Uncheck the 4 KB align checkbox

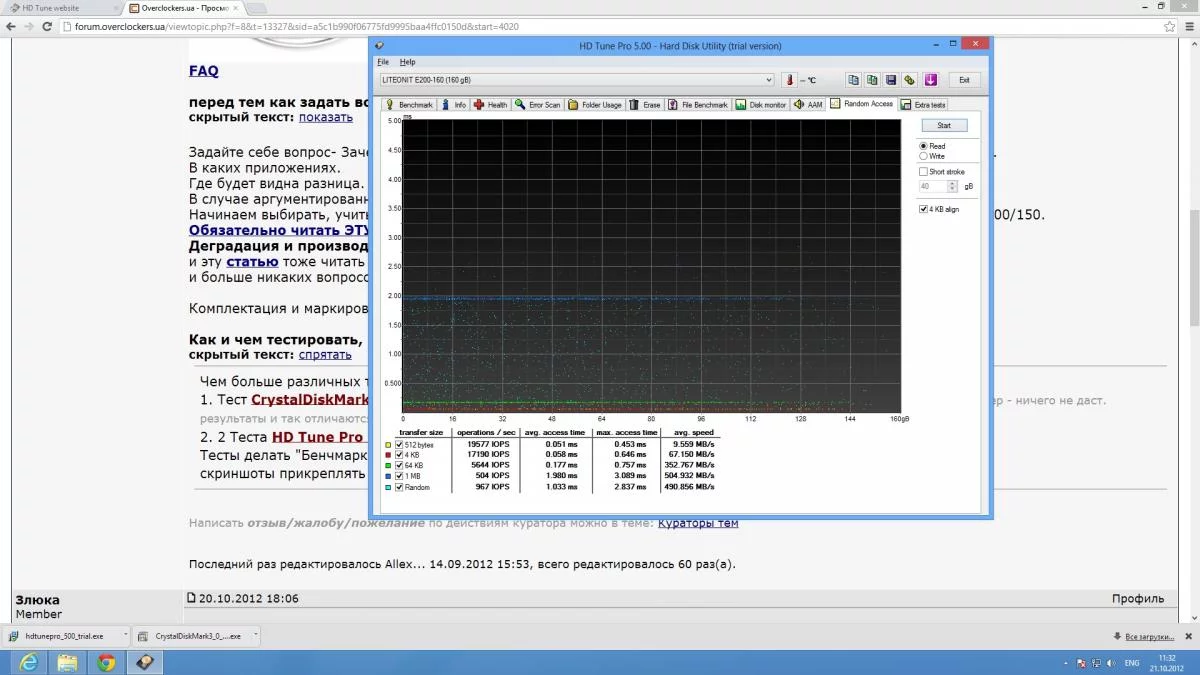[923, 209]
